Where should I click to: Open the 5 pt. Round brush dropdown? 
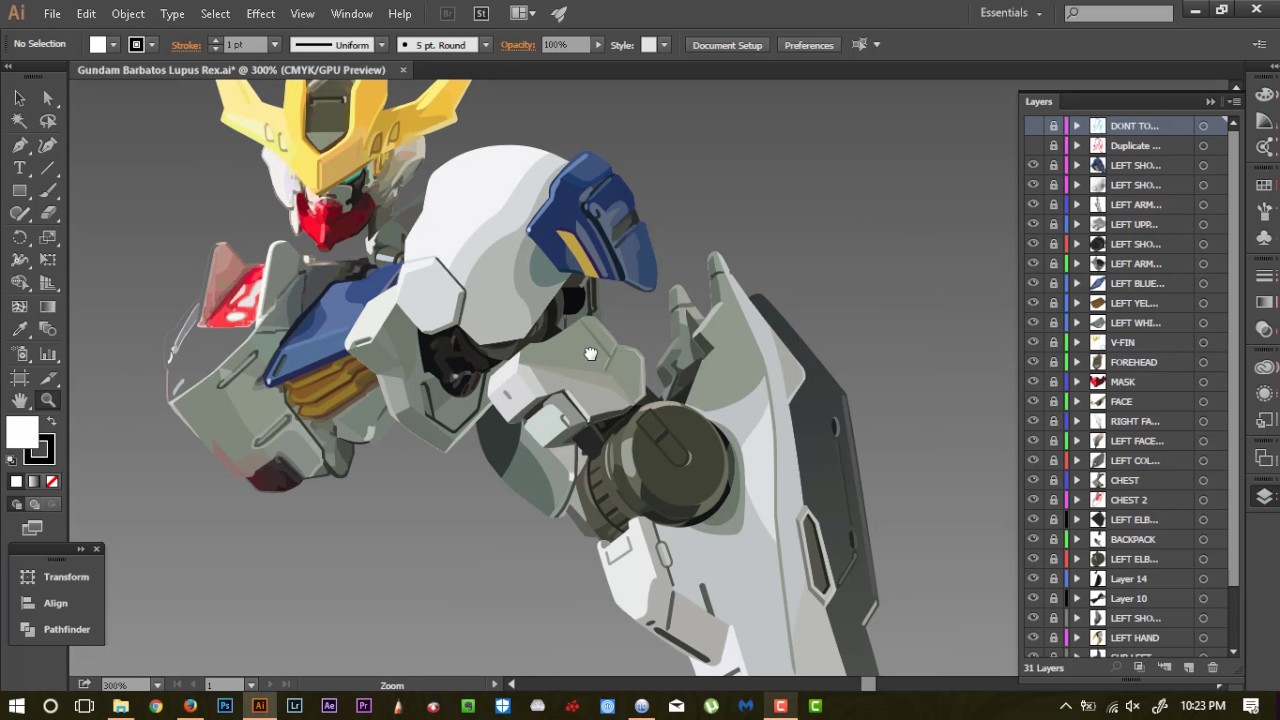[x=485, y=45]
